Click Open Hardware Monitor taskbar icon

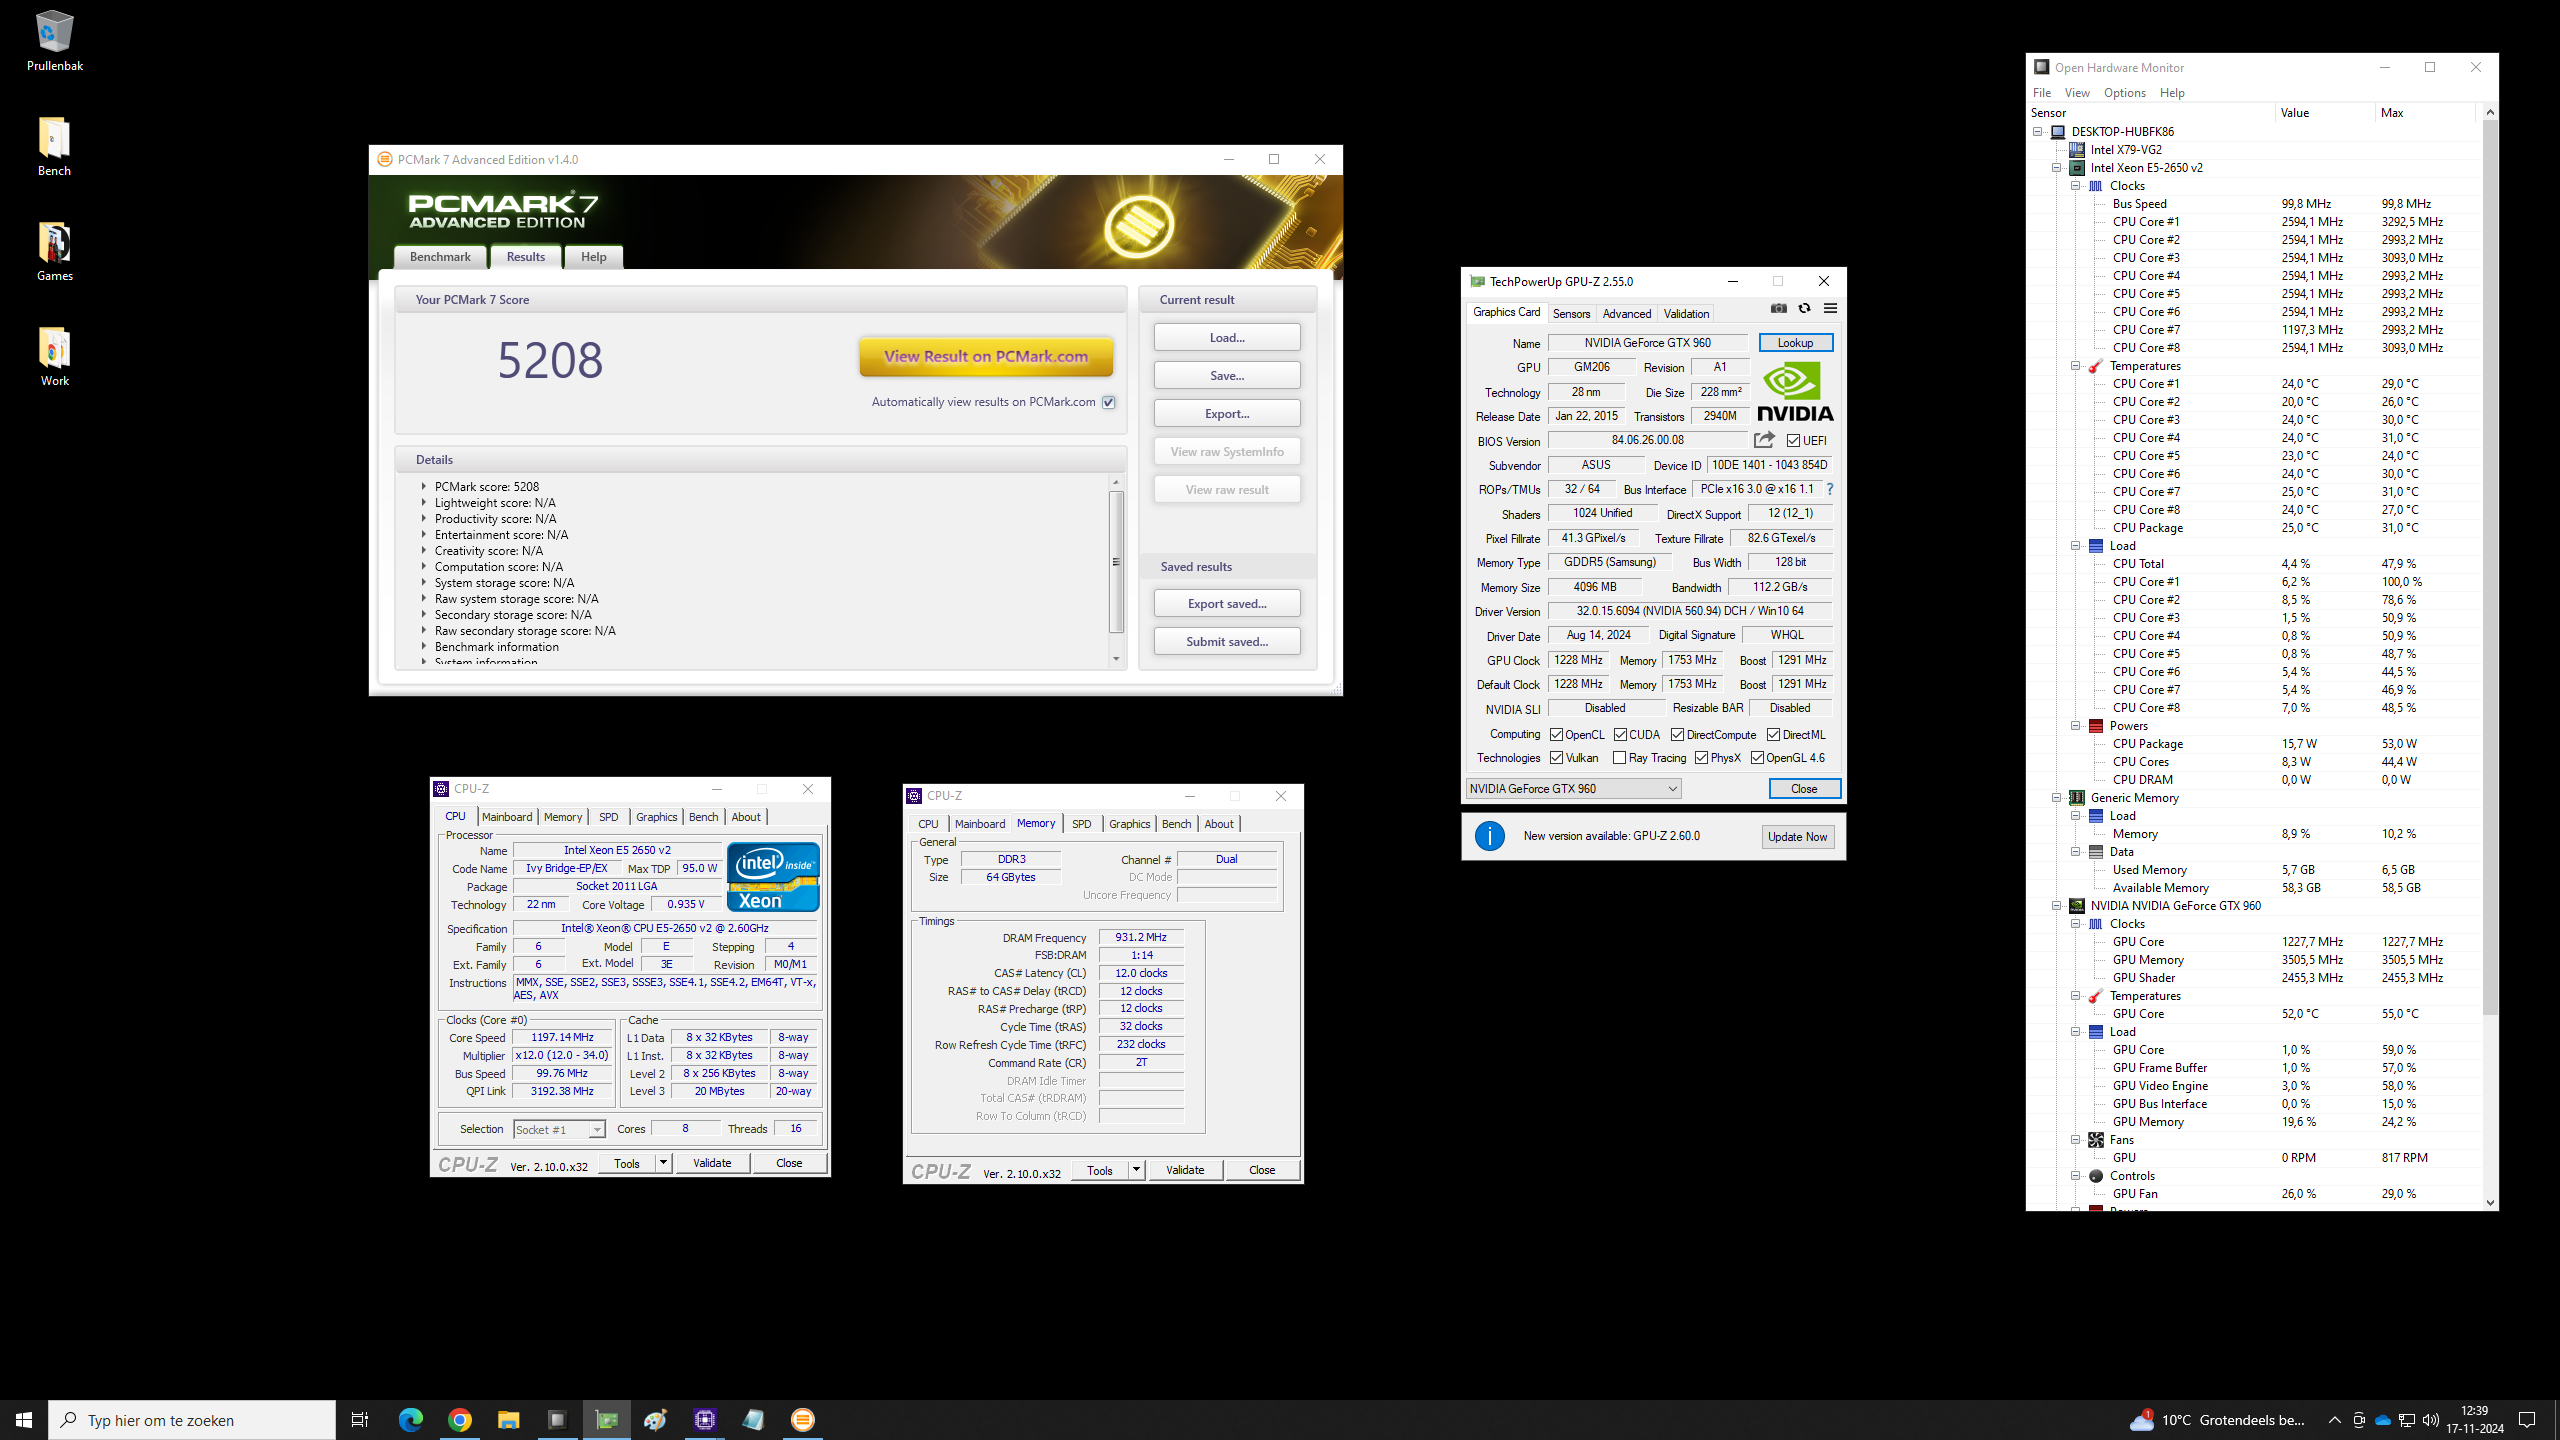(557, 1420)
